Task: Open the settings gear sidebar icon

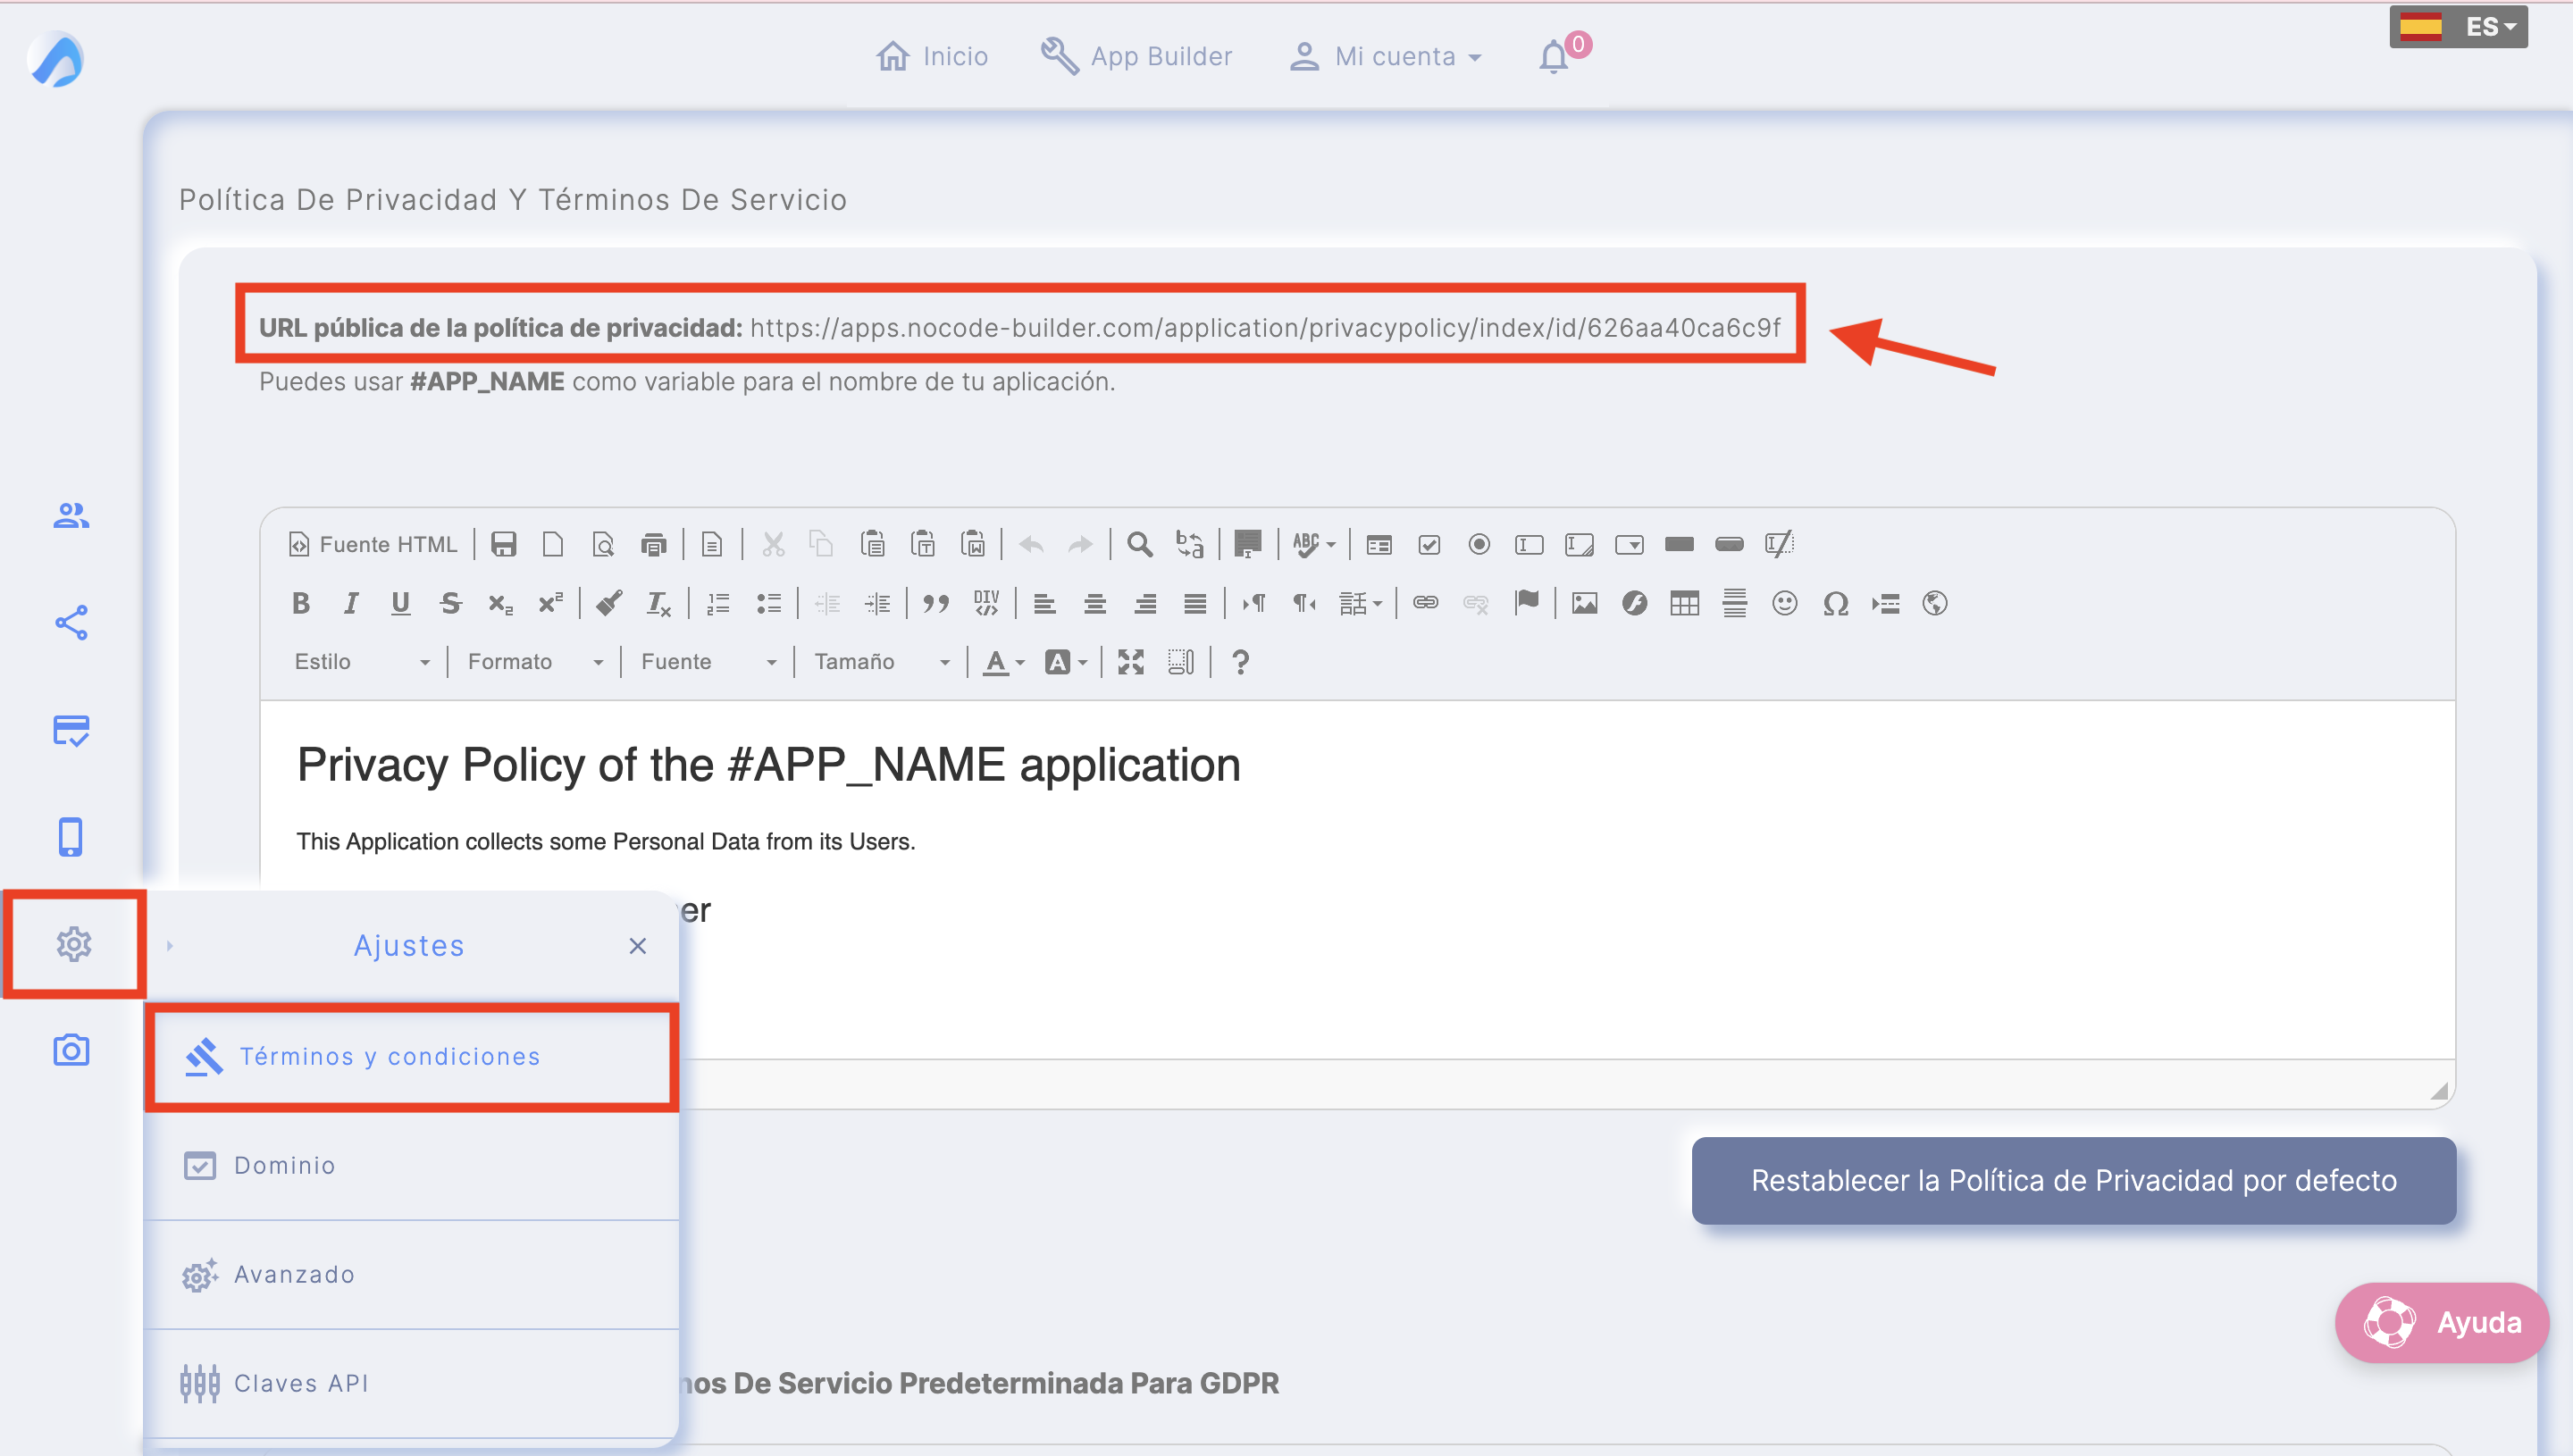Action: (74, 943)
